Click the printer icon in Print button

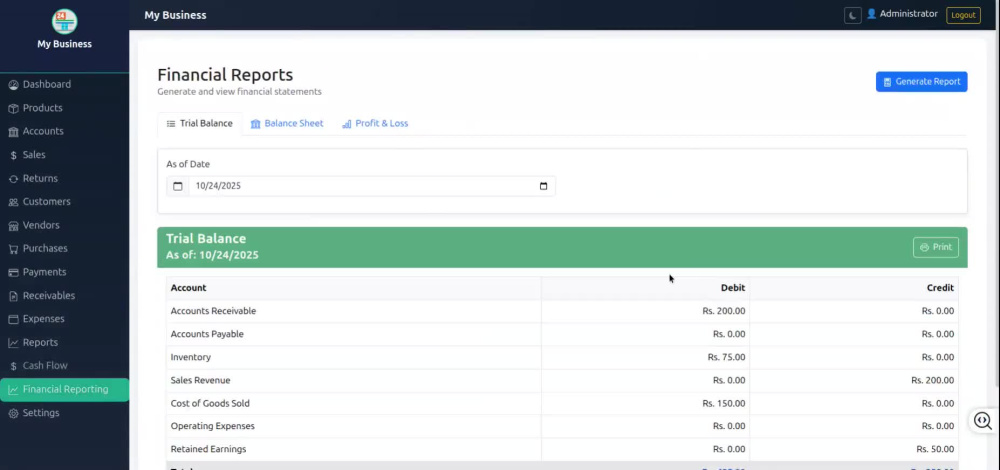tap(924, 247)
